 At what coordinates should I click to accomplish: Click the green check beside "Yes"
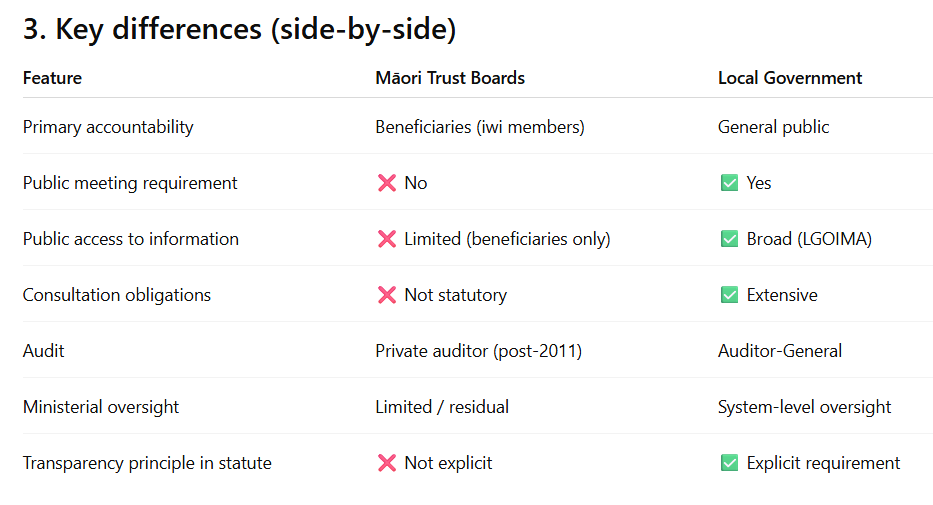pyautogui.click(x=729, y=183)
